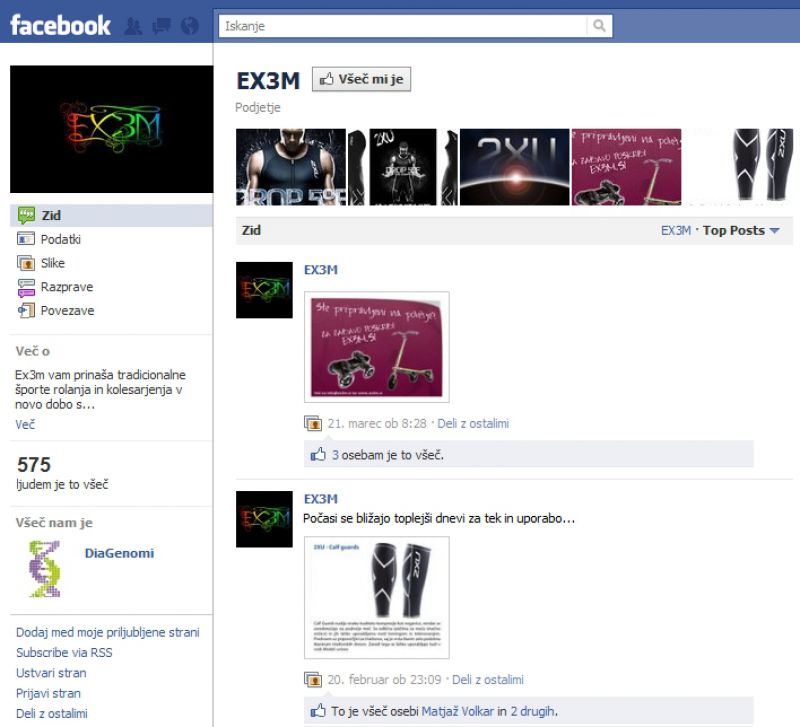Image resolution: width=800 pixels, height=727 pixels.
Task: Open the pink scooter photo in strip
Action: [x=626, y=167]
